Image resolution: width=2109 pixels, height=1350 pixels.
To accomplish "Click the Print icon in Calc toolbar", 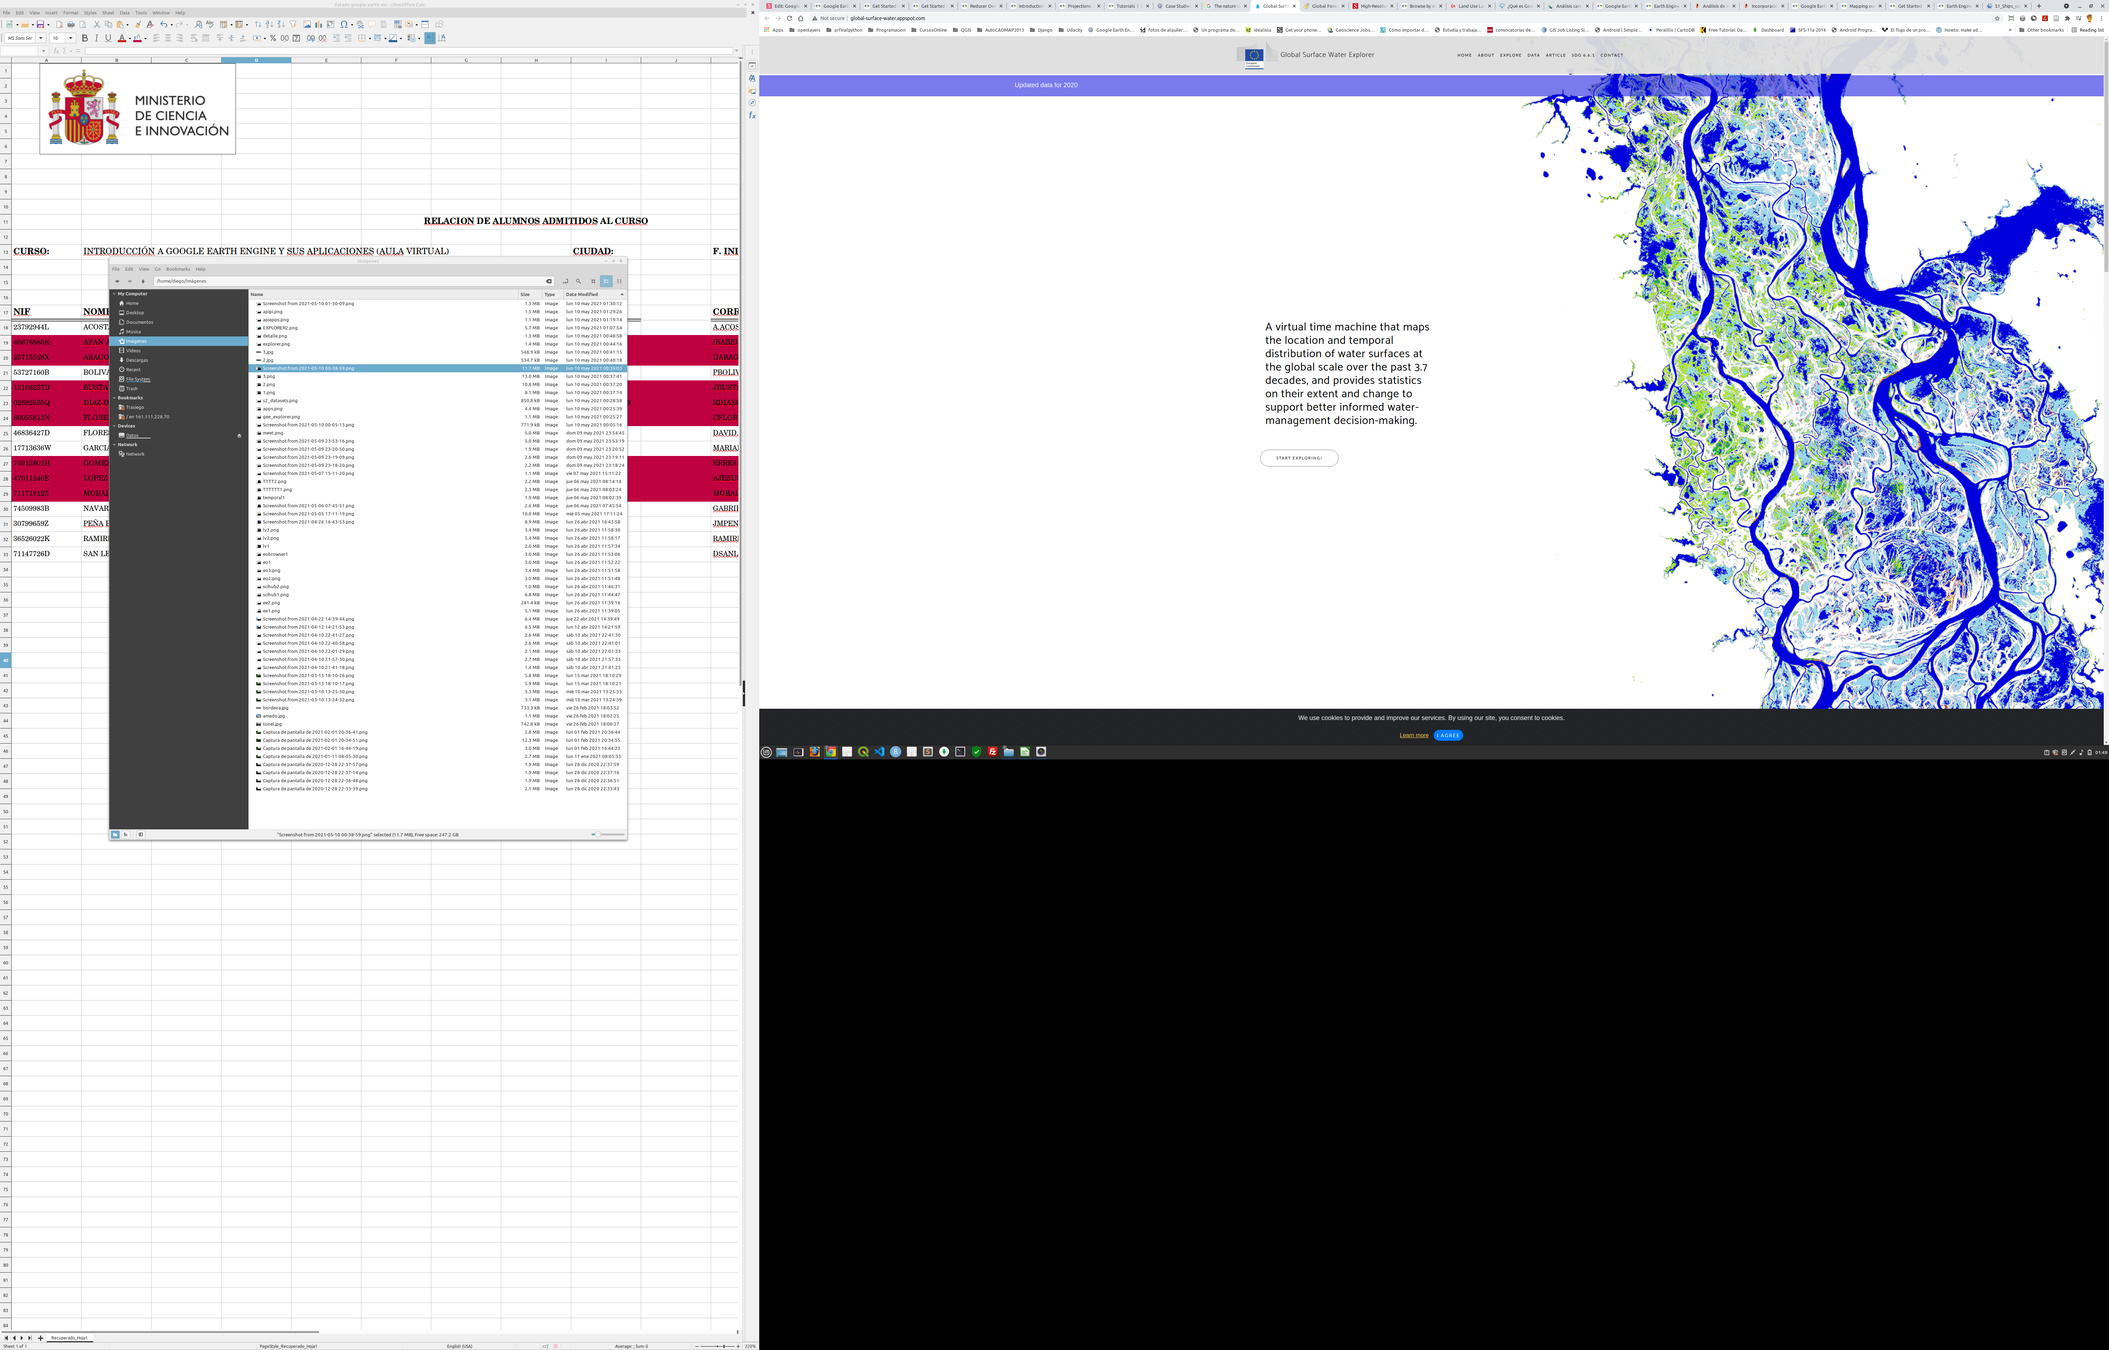I will 71,25.
